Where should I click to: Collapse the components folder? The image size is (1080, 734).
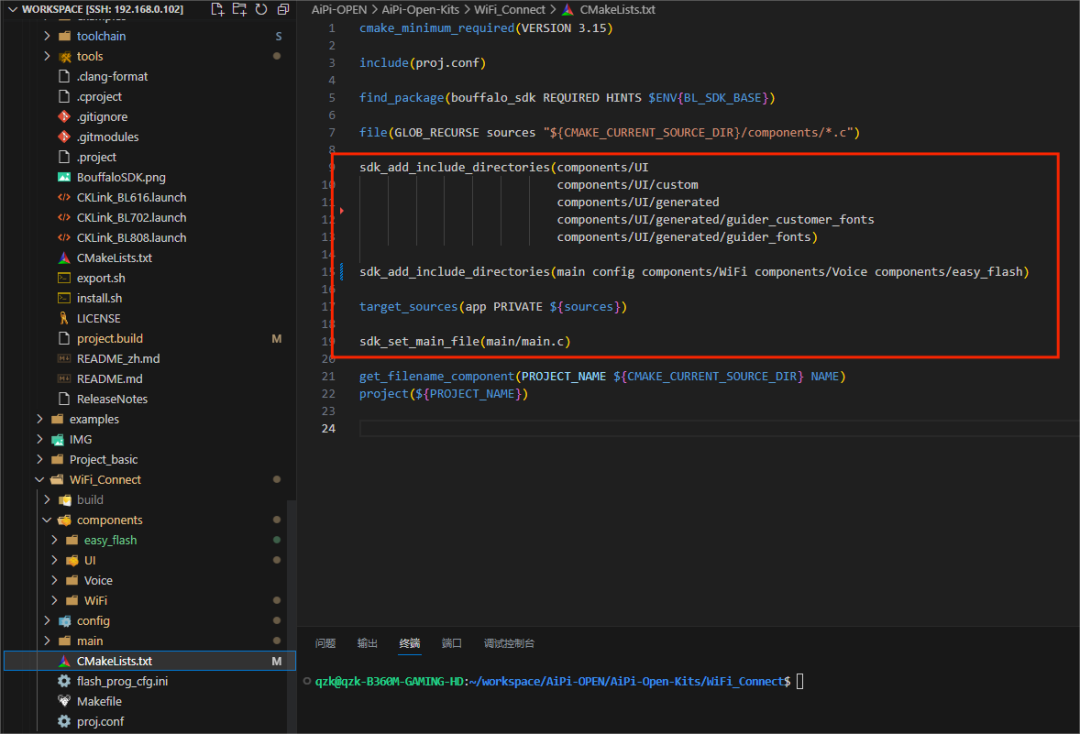[x=109, y=520]
